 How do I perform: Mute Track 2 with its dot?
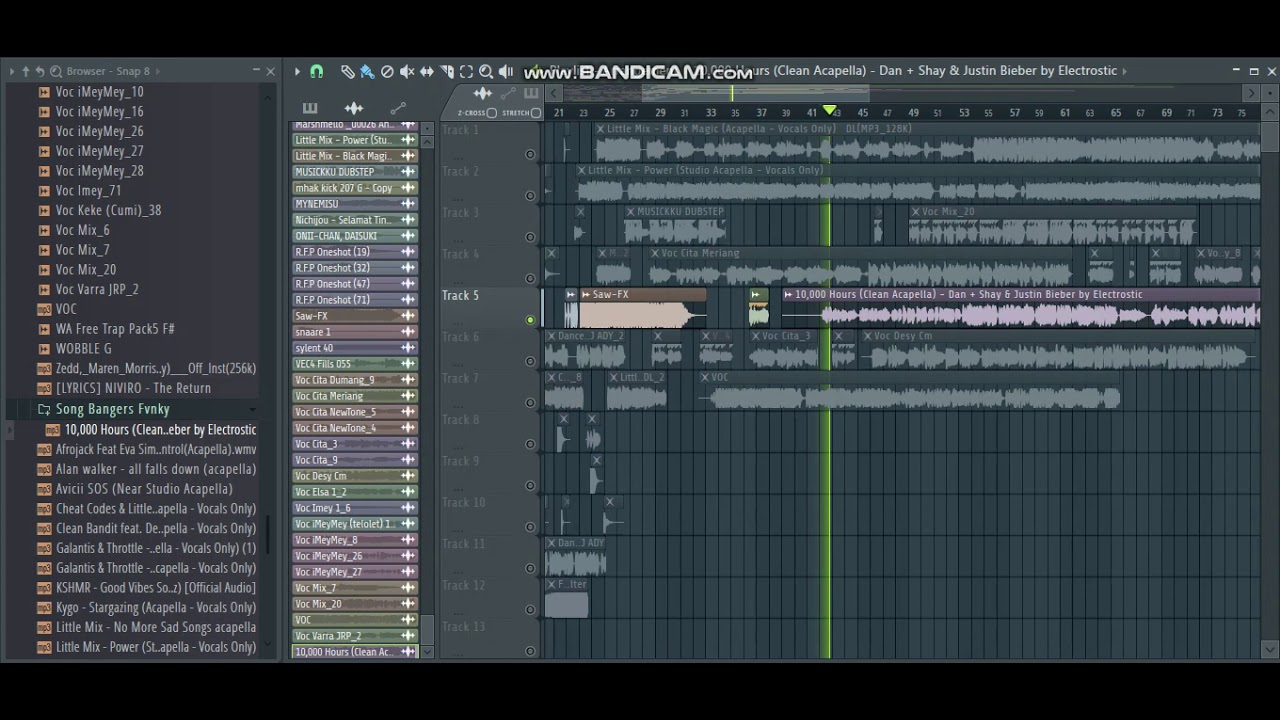[530, 195]
